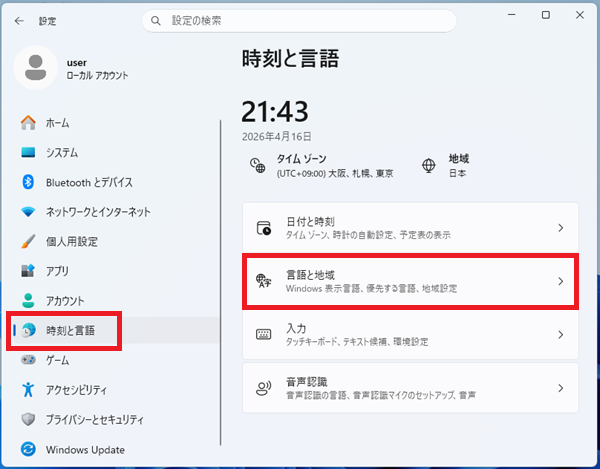The height and width of the screenshot is (469, 600).
Task: Click the アクセシビリティ person icon
Action: 28,389
